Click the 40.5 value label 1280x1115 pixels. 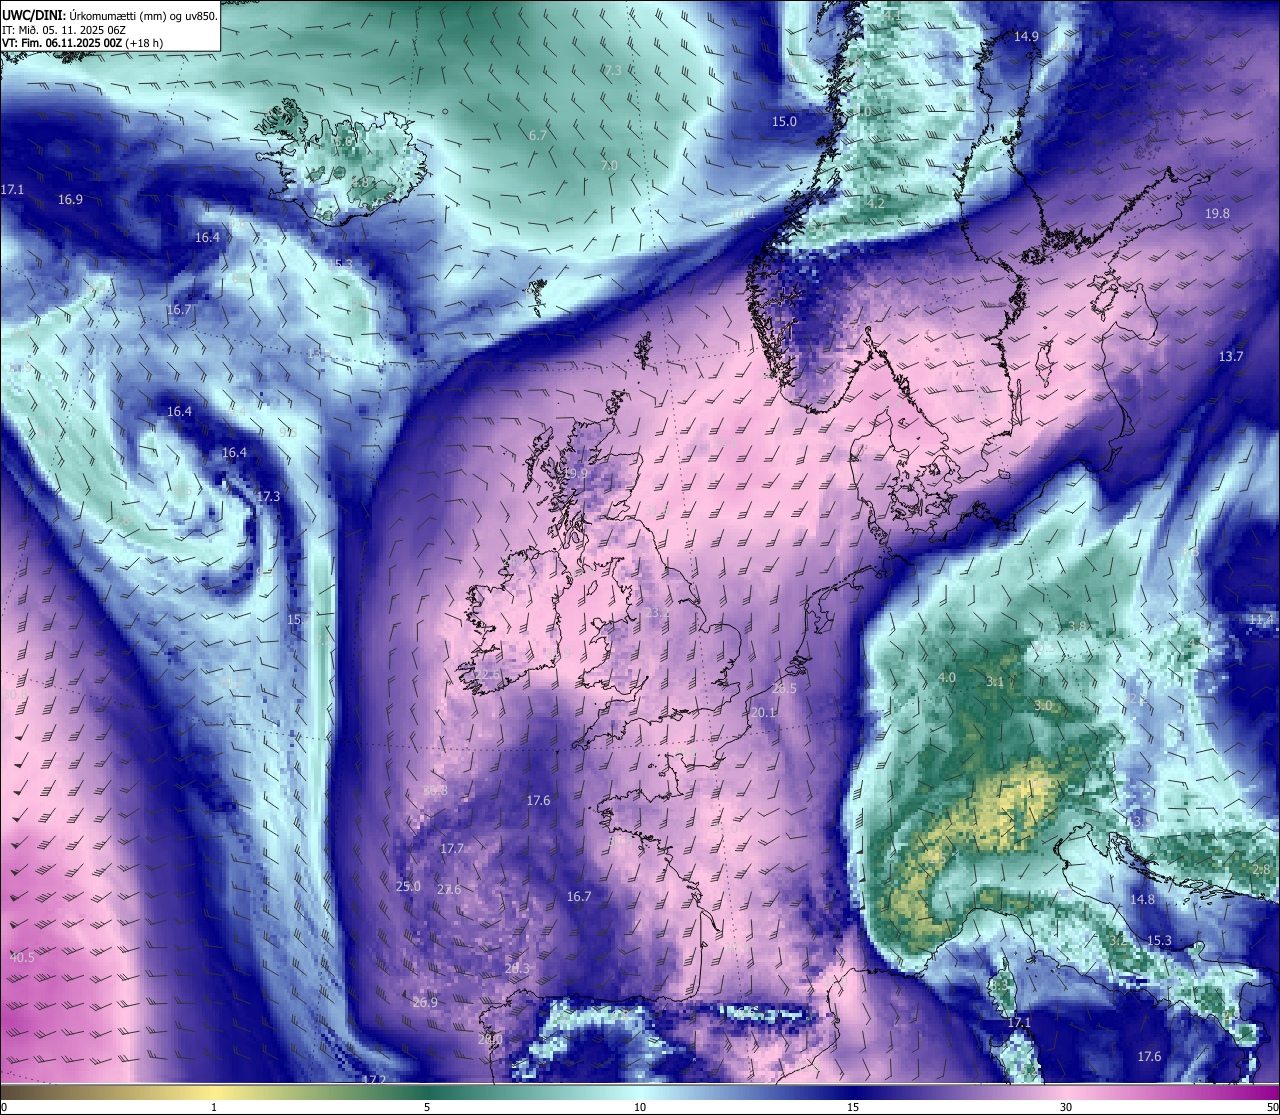click(22, 958)
